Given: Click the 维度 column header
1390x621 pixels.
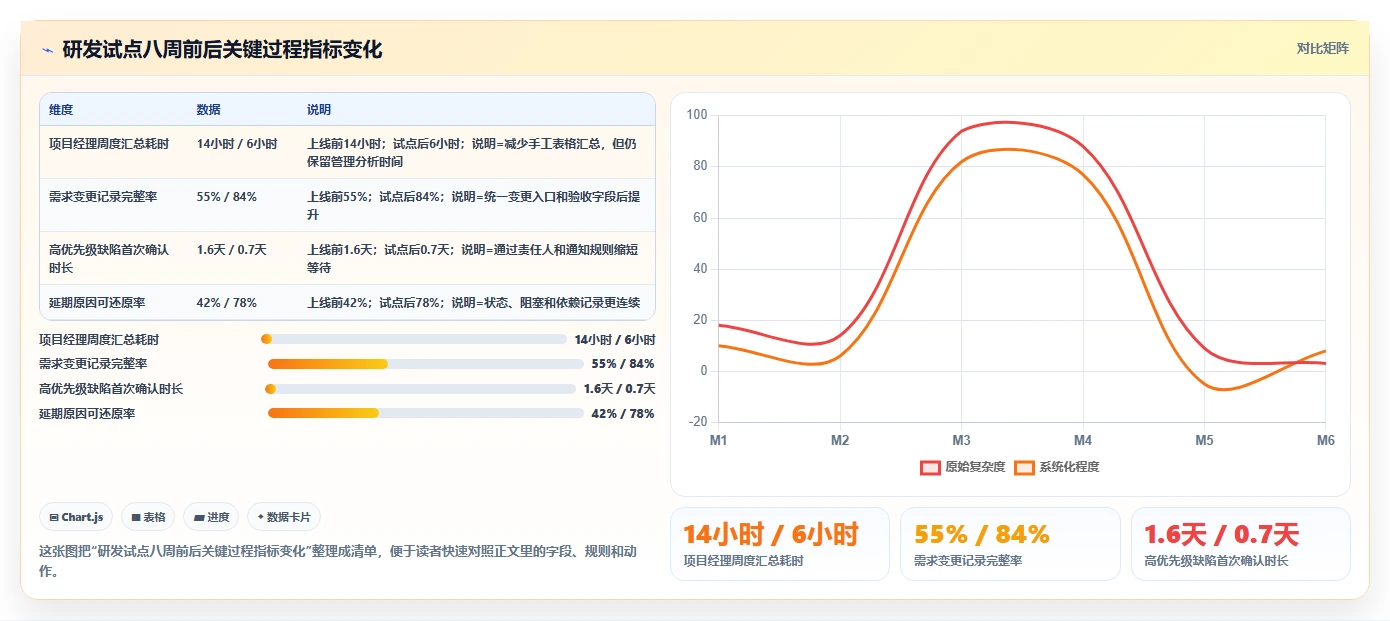Looking at the screenshot, I should click(x=61, y=110).
